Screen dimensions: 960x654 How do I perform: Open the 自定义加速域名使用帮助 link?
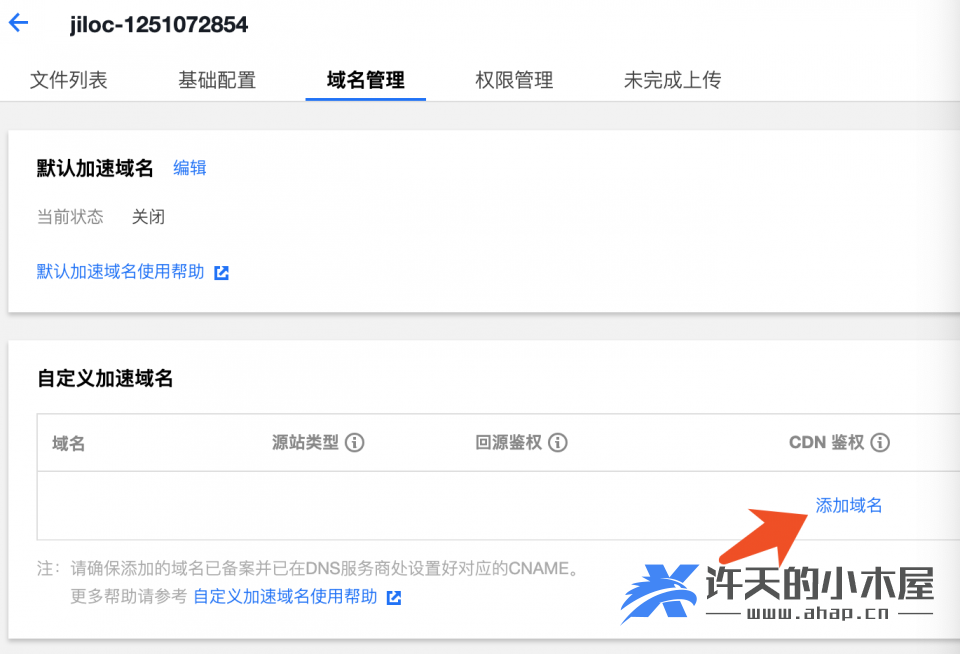pos(285,596)
